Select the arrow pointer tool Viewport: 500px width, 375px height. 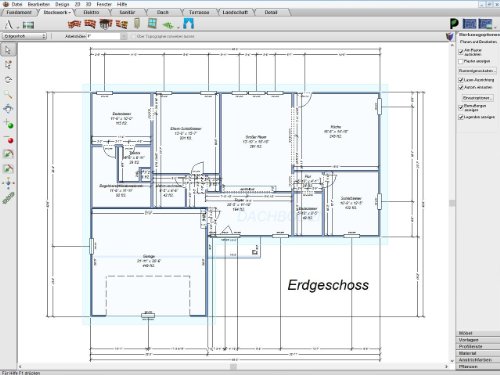point(8,50)
